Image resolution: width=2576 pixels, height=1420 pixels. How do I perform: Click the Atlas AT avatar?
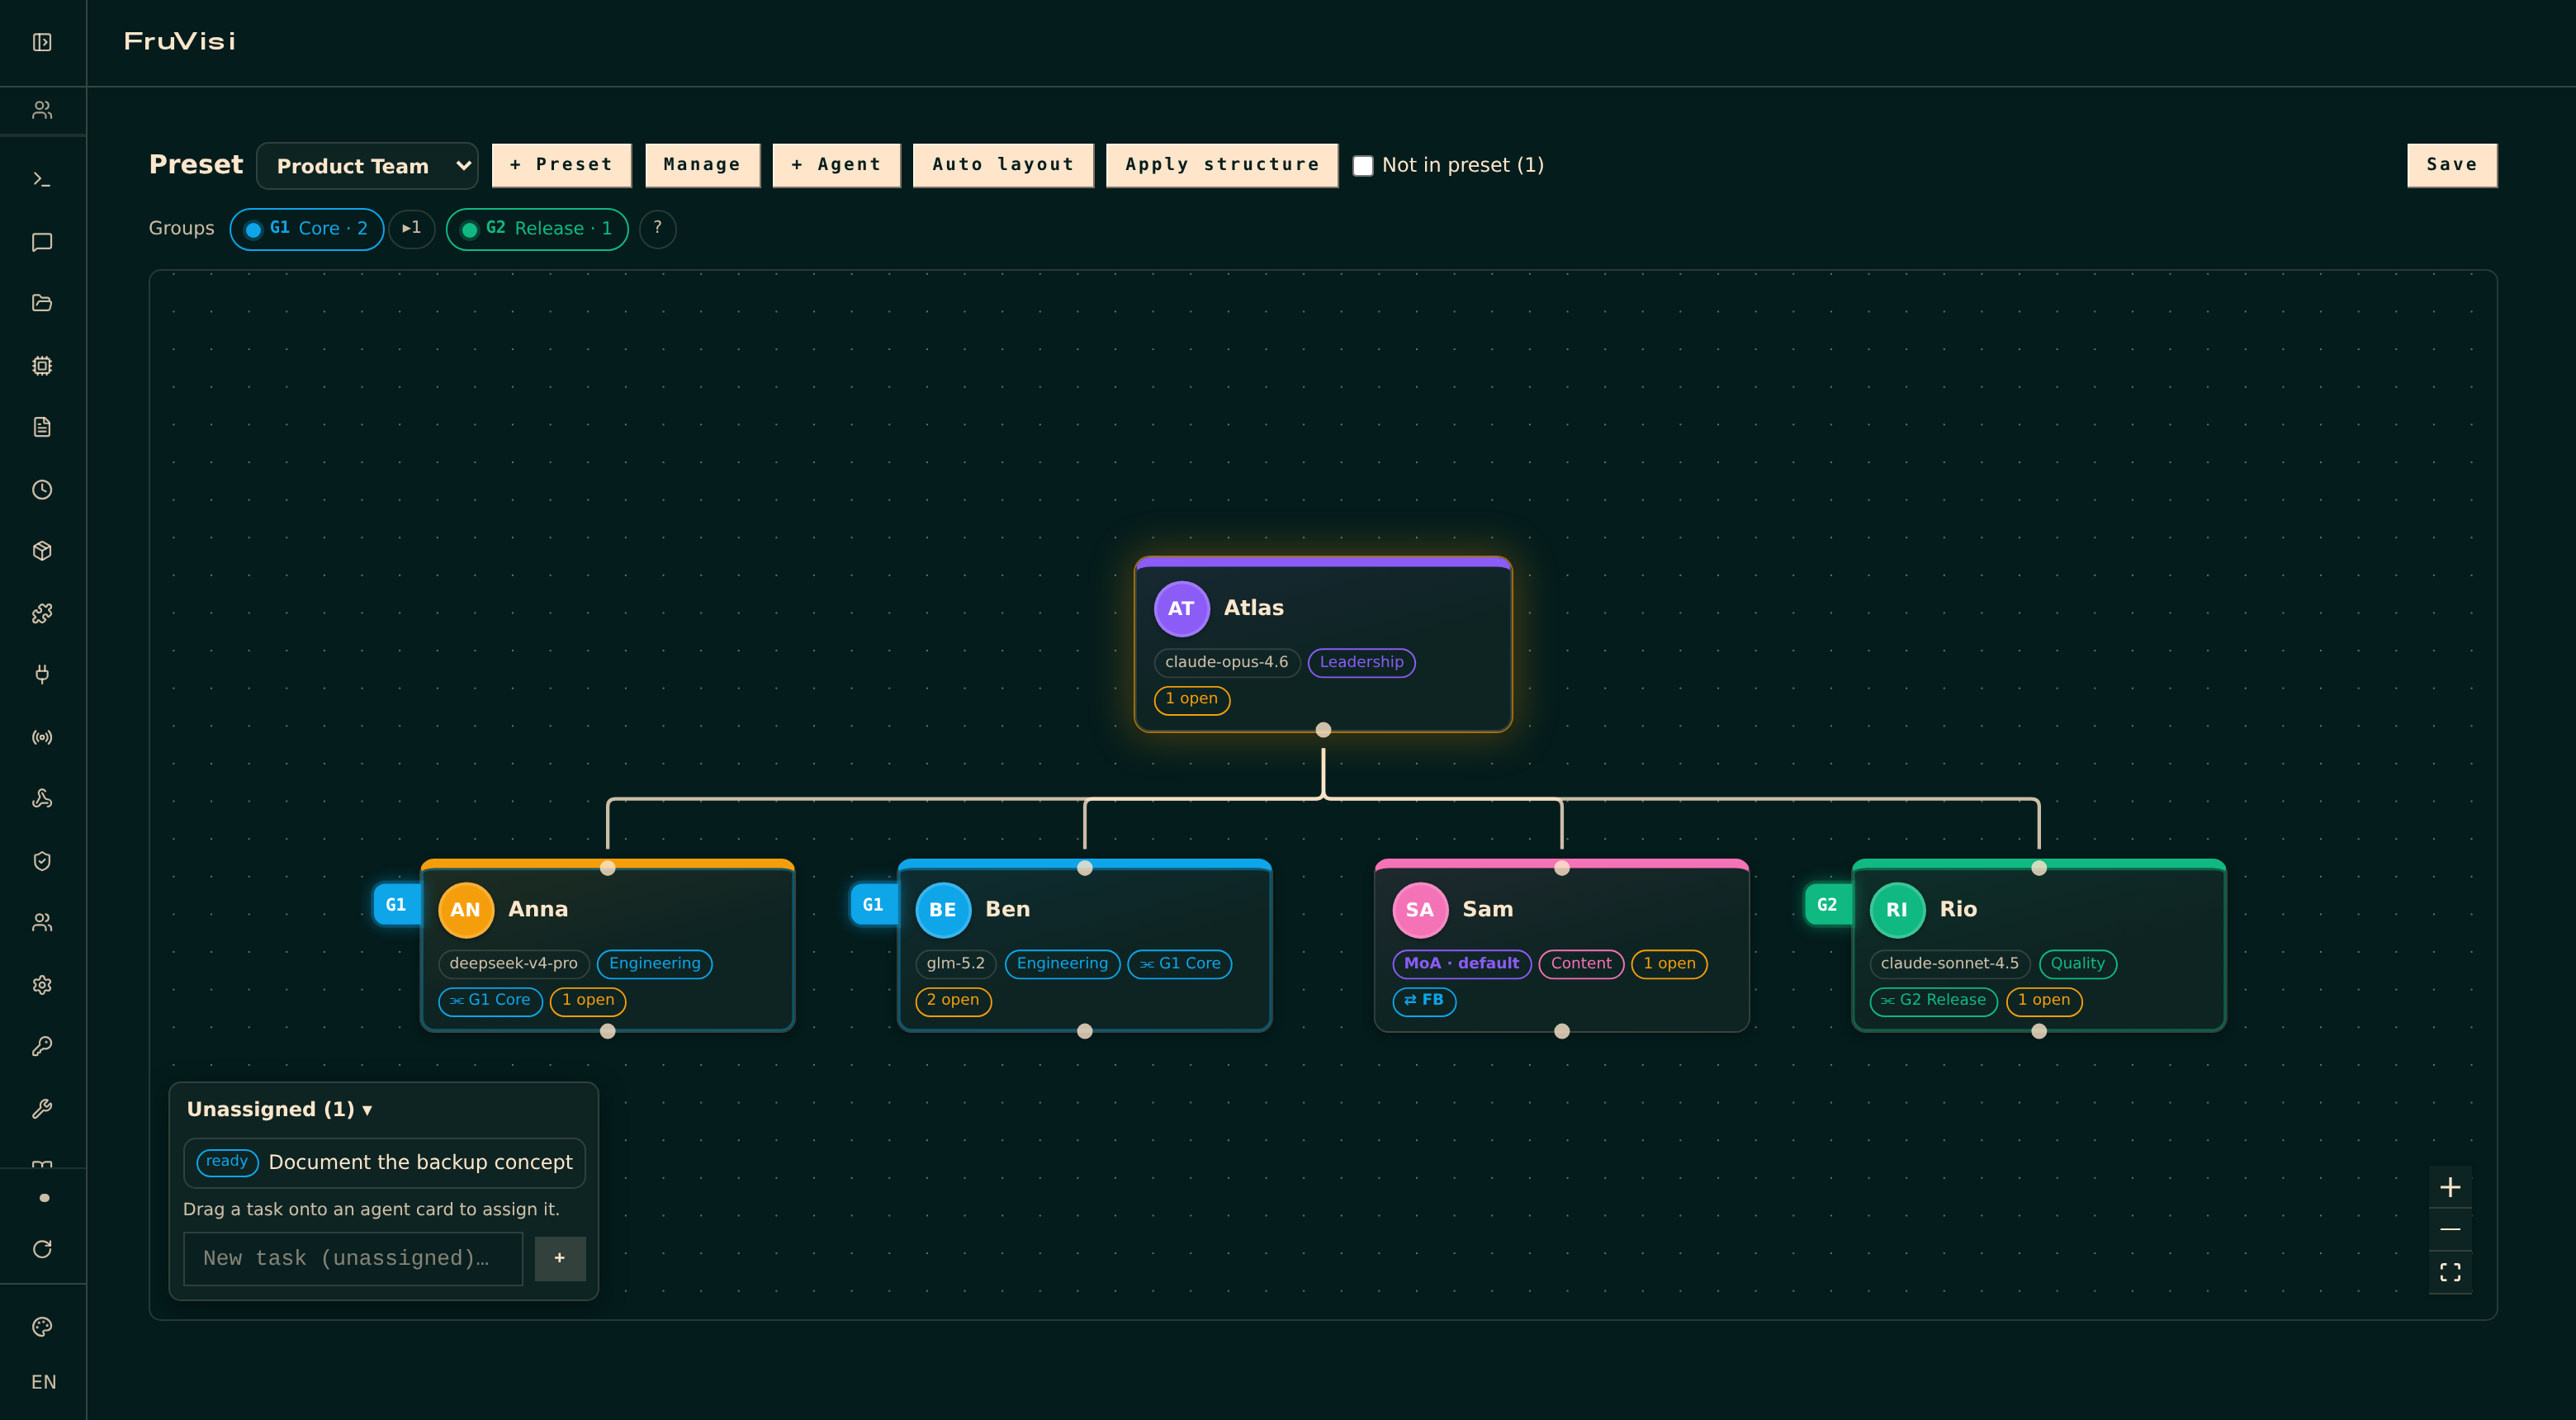click(1181, 608)
